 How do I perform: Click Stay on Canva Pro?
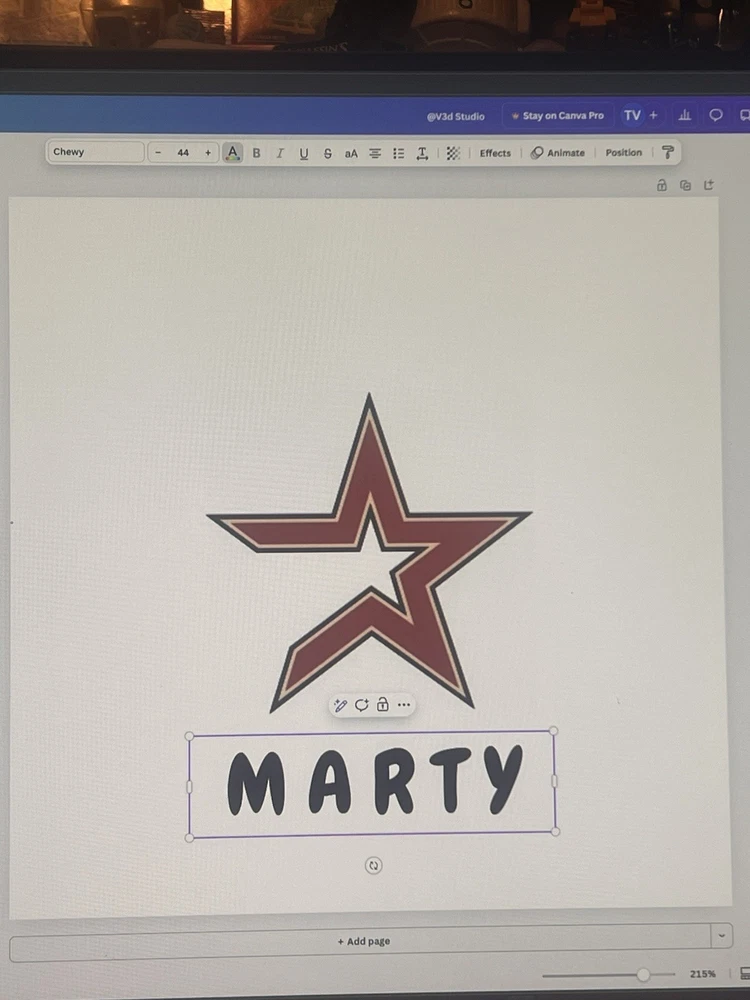(557, 116)
